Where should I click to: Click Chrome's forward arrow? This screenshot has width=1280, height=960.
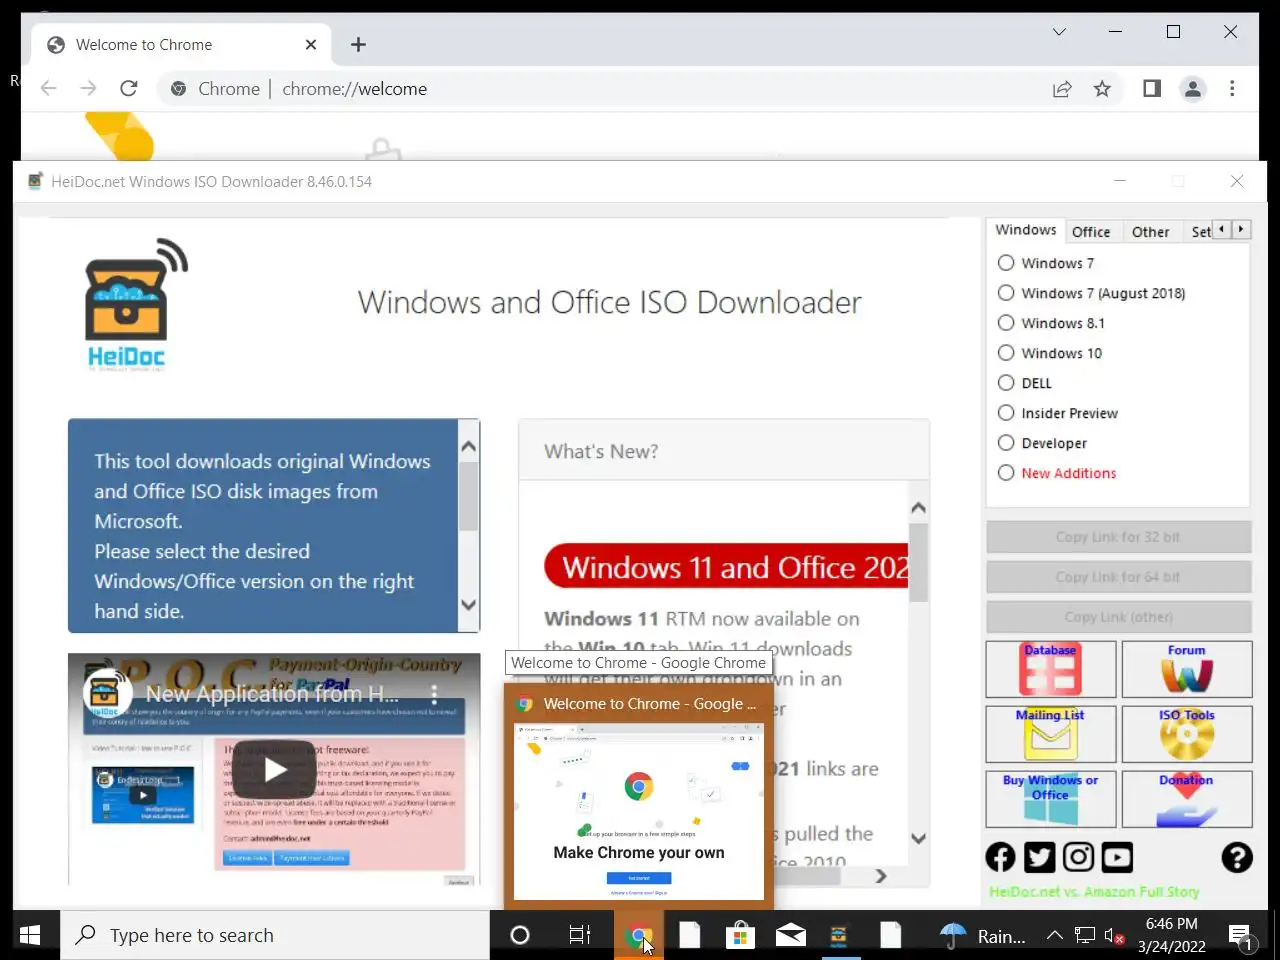(x=88, y=89)
